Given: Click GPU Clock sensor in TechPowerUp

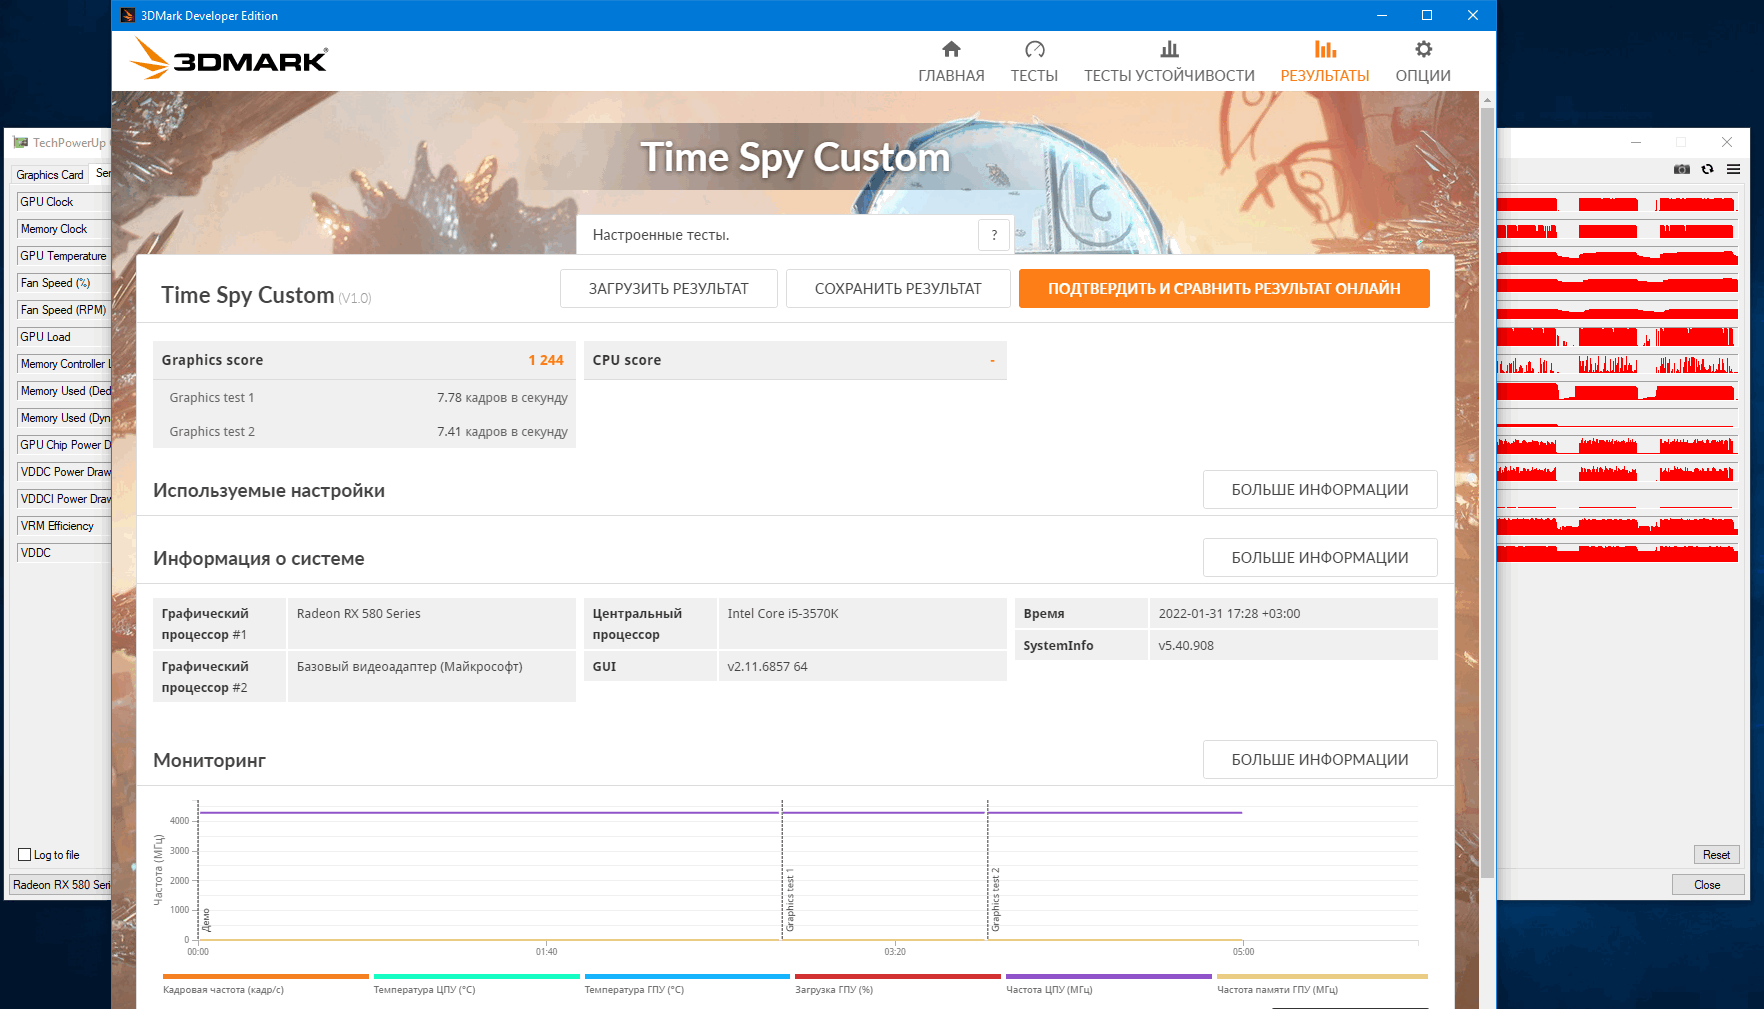Looking at the screenshot, I should pos(63,202).
